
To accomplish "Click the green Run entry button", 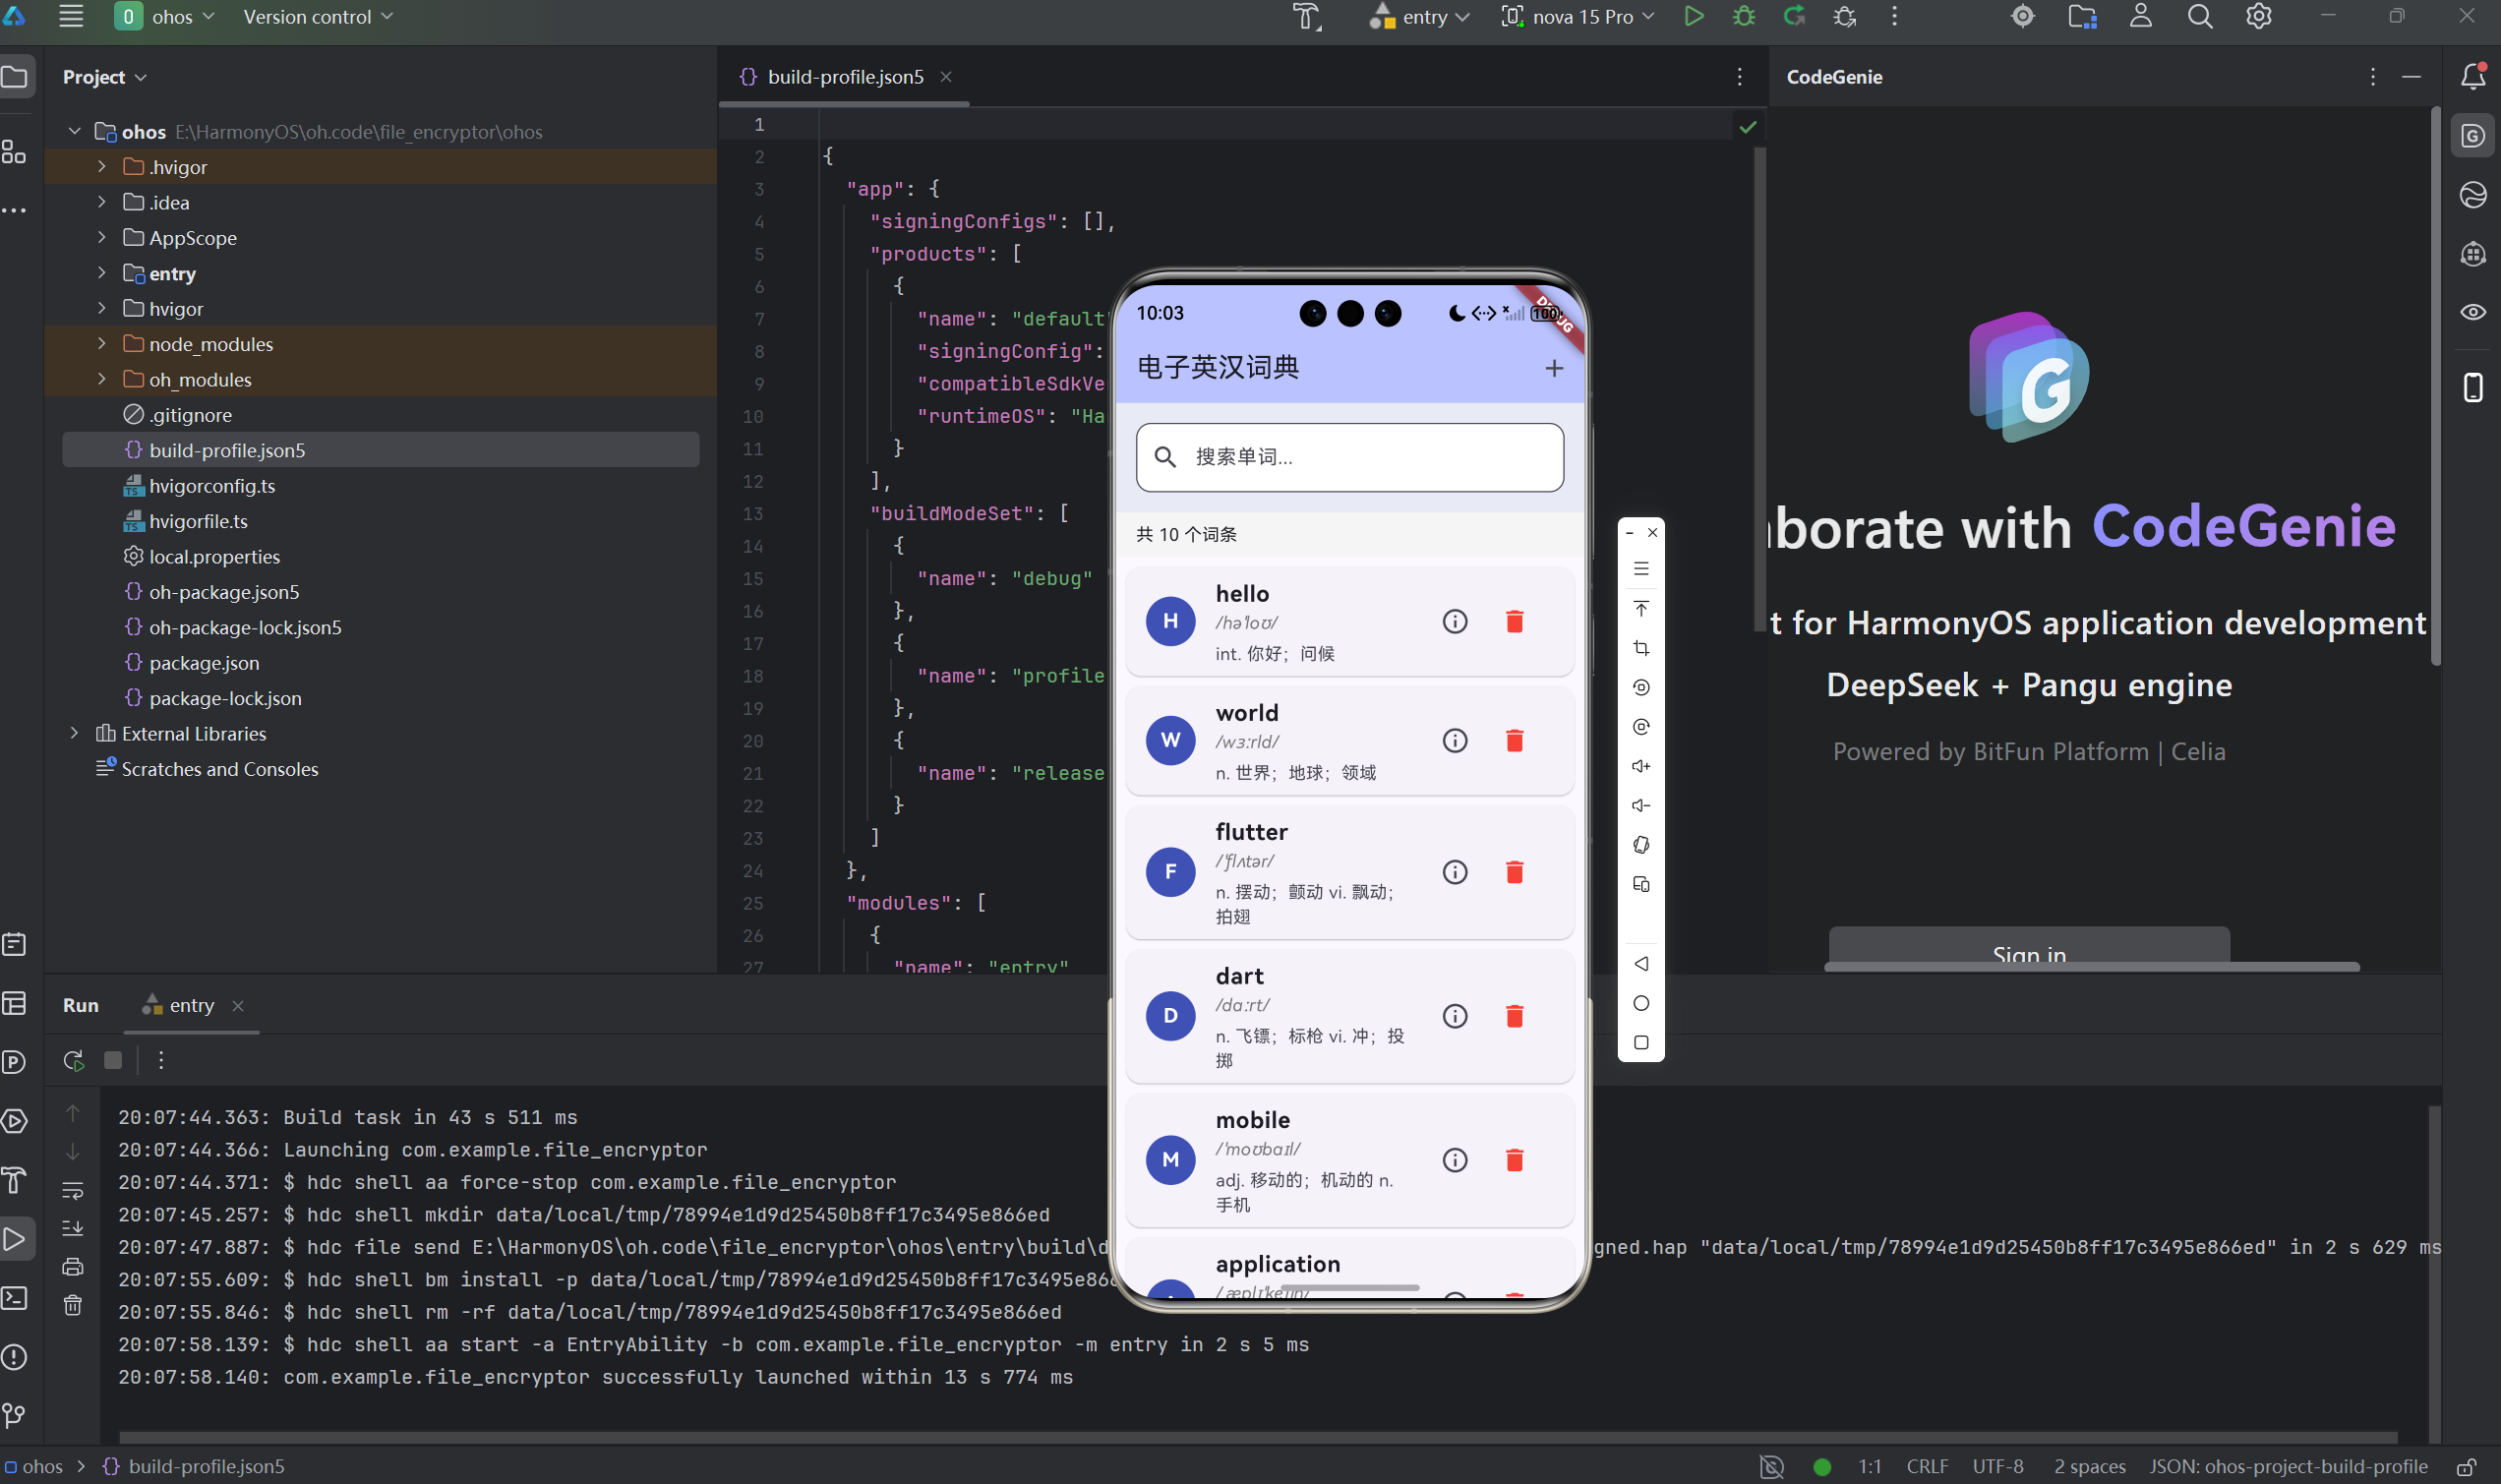I will click(x=1693, y=16).
